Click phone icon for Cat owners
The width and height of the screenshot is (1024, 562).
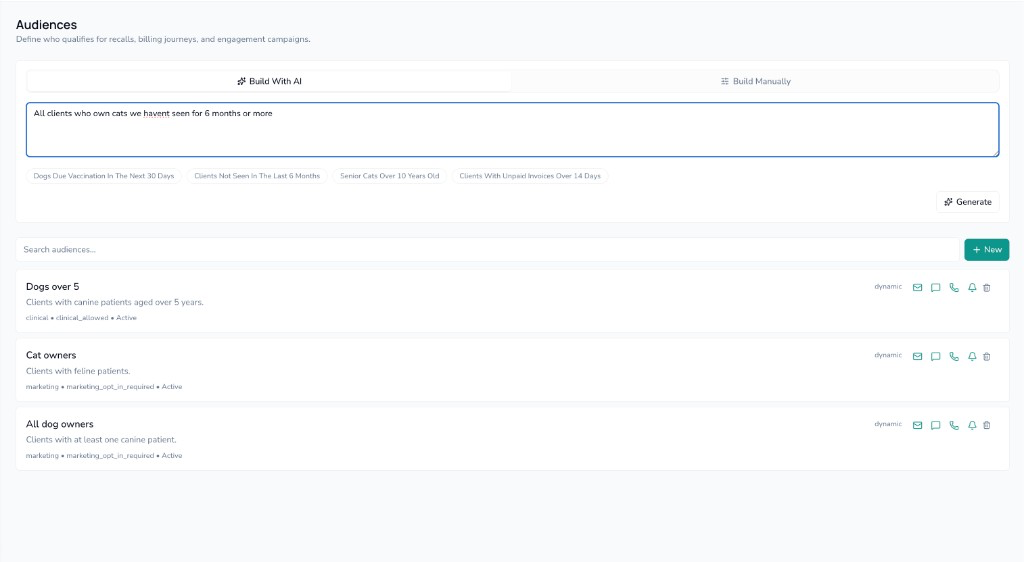[x=954, y=356]
